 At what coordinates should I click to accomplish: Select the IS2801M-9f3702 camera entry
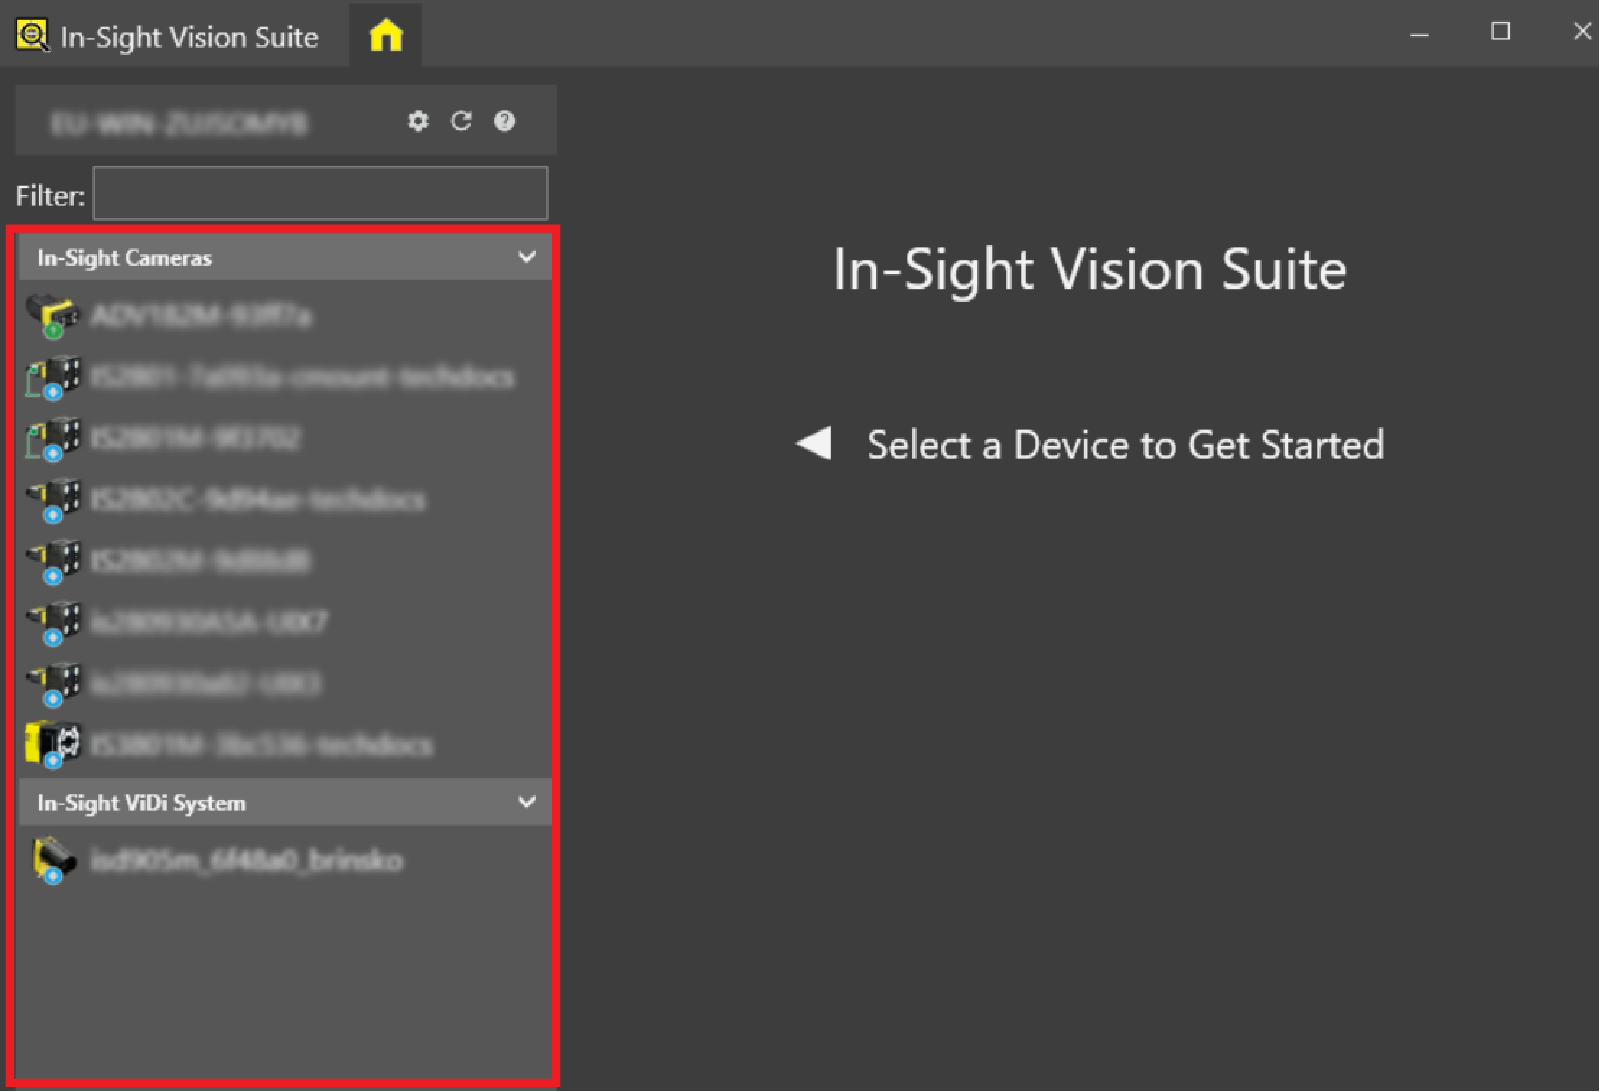[x=195, y=438]
